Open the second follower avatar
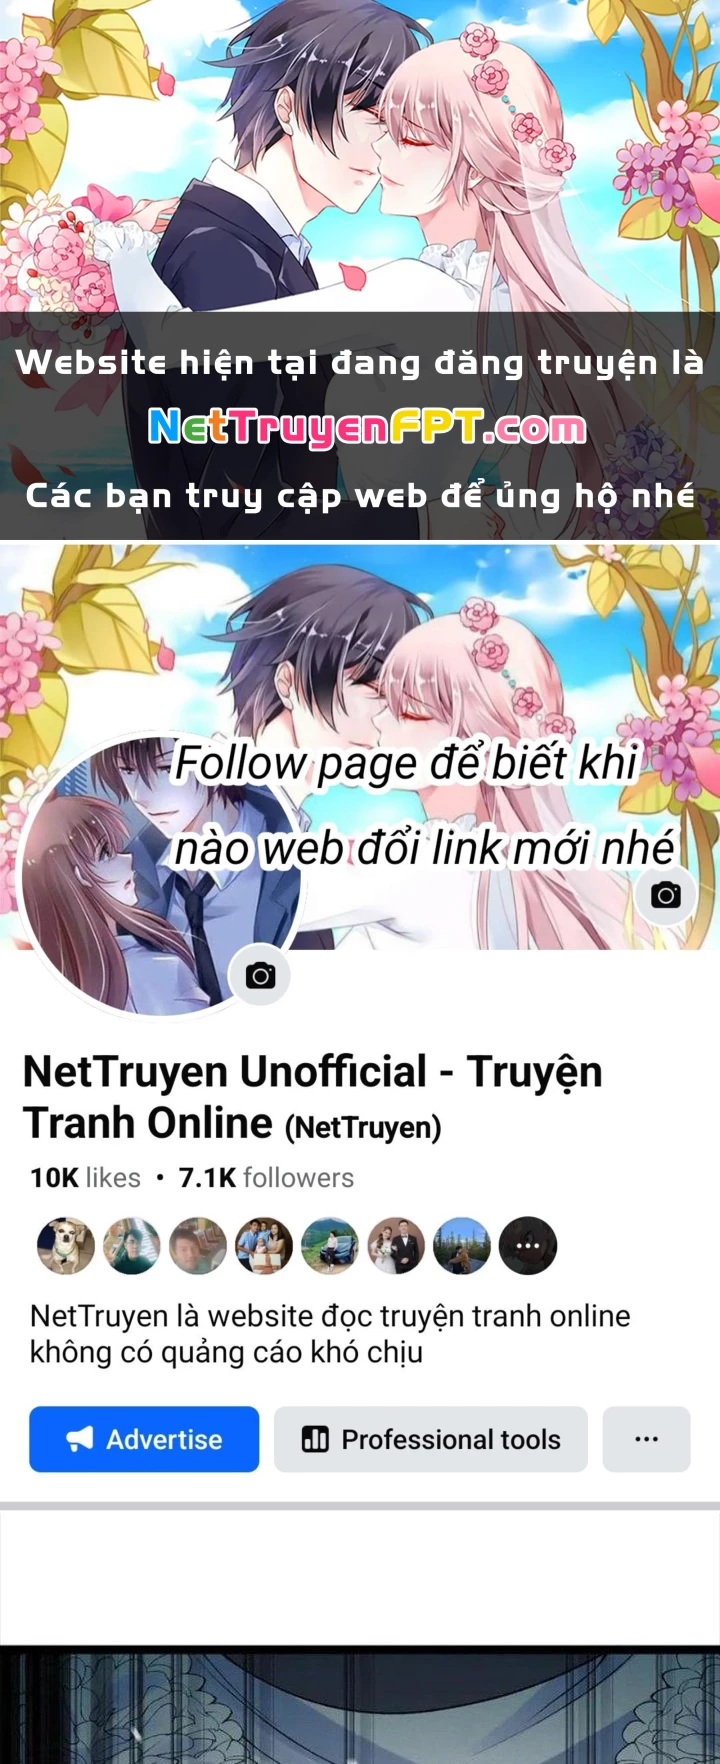 [132, 1245]
